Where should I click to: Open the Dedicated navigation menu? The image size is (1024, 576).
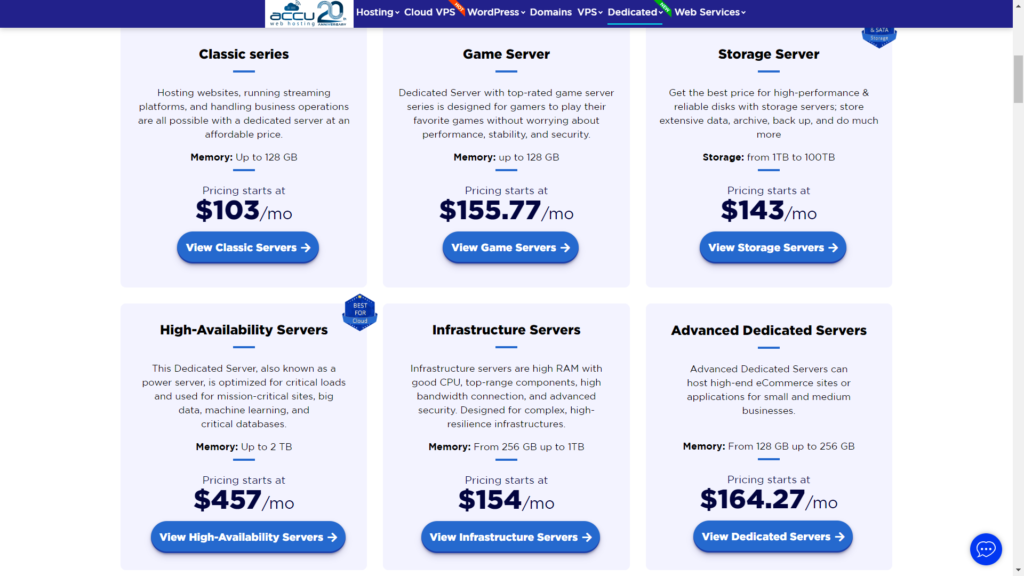tap(635, 13)
